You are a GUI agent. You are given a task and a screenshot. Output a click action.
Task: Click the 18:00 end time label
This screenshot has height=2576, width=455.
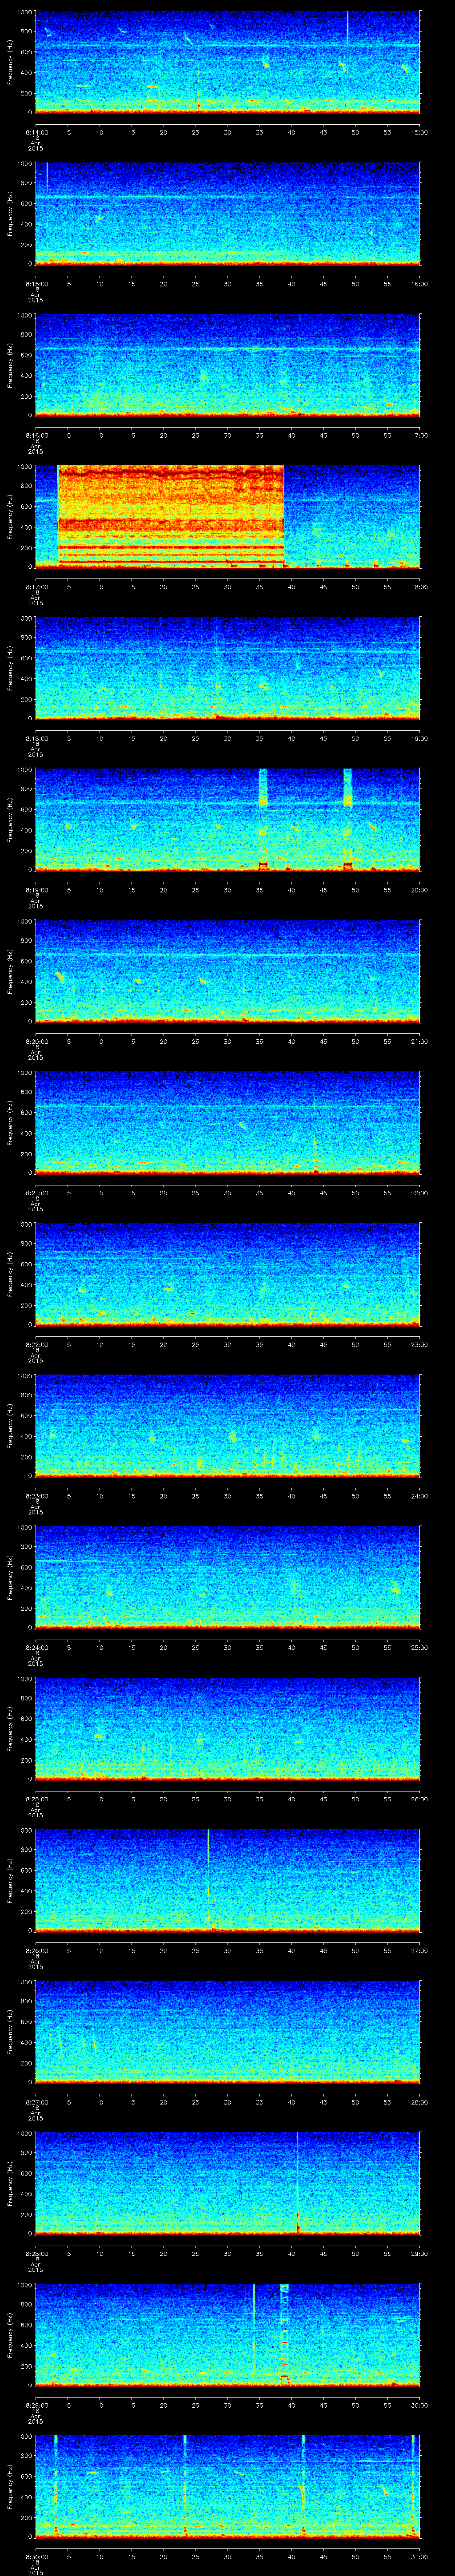coord(420,587)
